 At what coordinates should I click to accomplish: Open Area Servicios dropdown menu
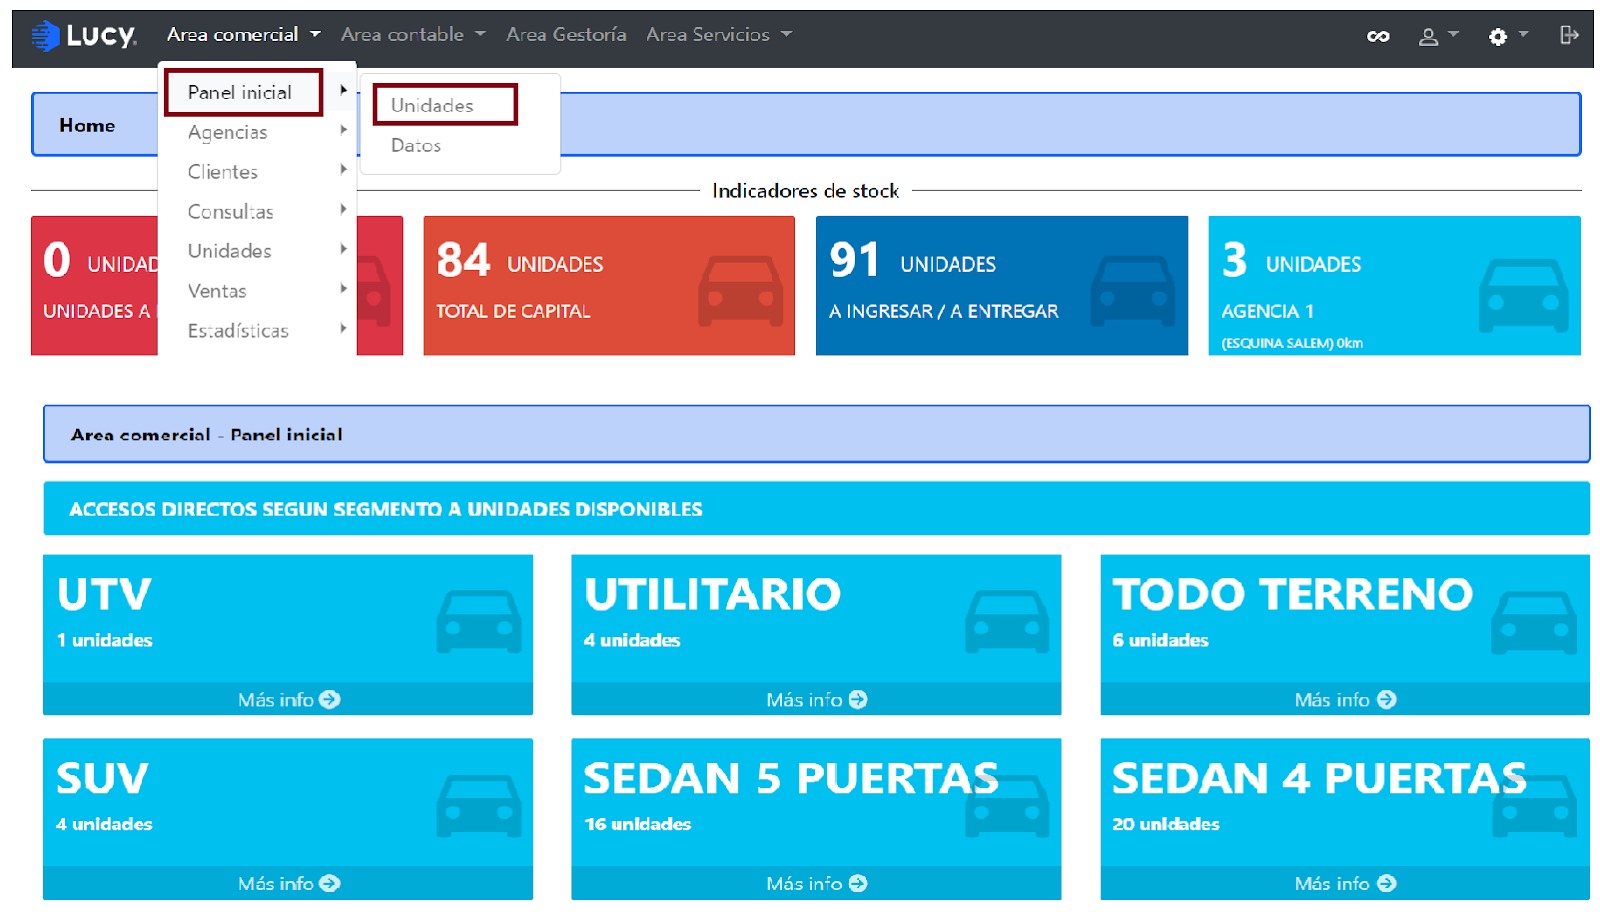pos(719,35)
